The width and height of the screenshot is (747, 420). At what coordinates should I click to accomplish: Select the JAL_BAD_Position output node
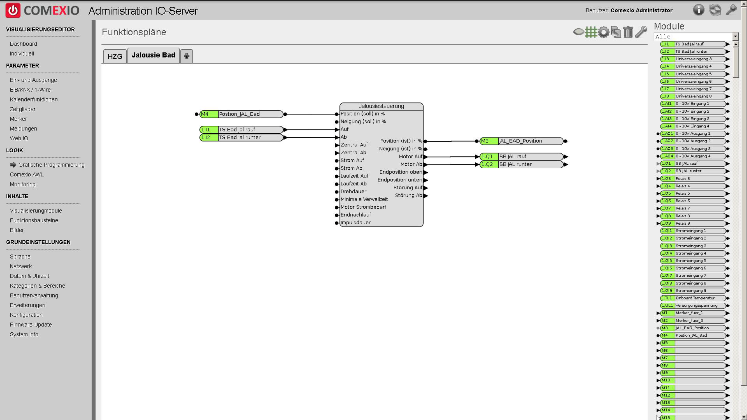pos(522,141)
